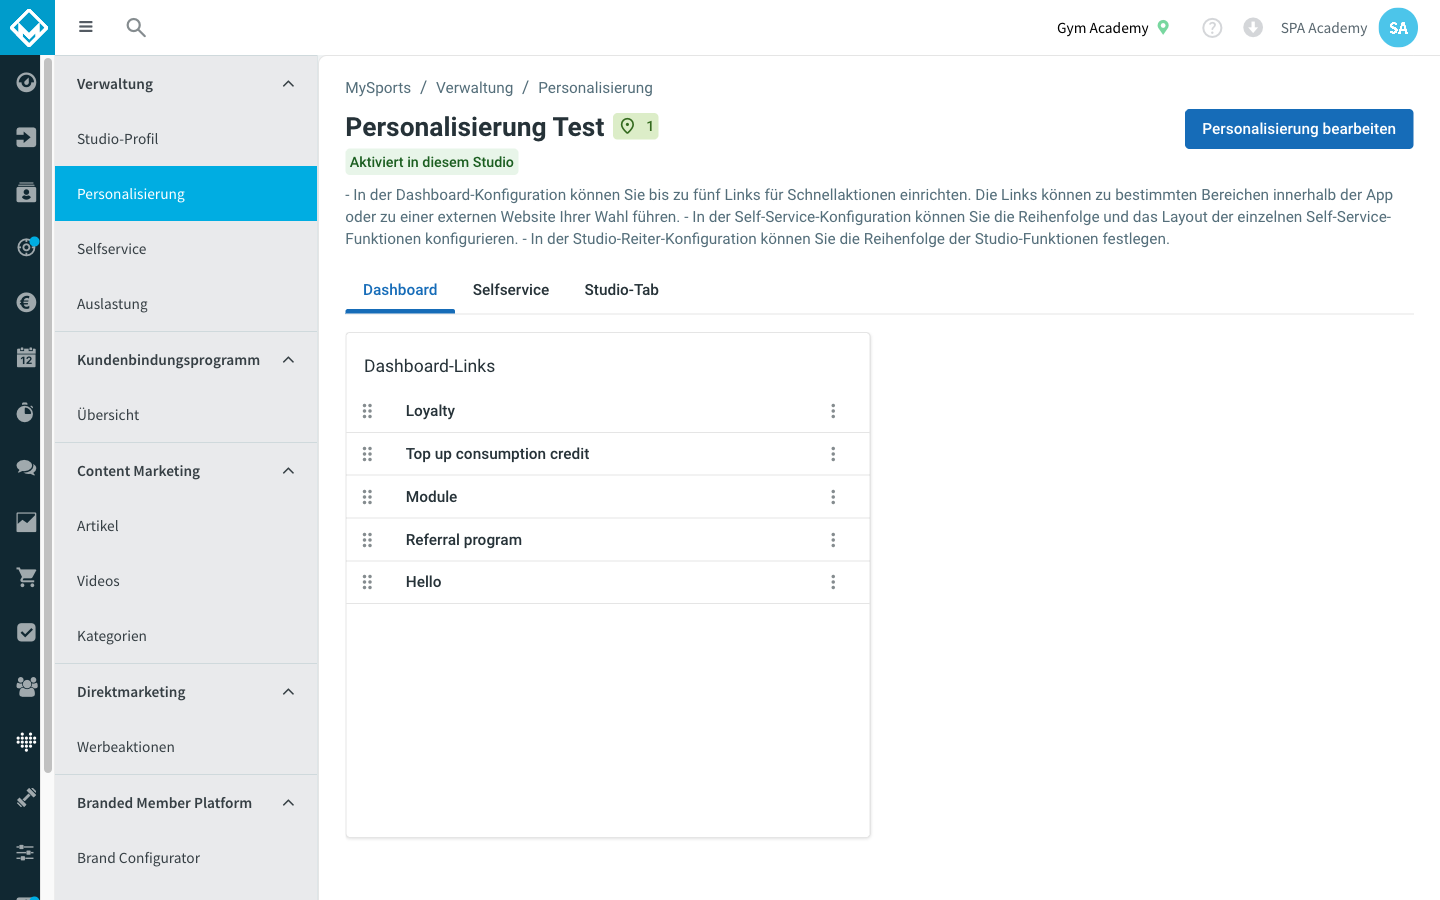Click the drag handle of the Loyalty row
Image resolution: width=1440 pixels, height=900 pixels.
tap(367, 411)
